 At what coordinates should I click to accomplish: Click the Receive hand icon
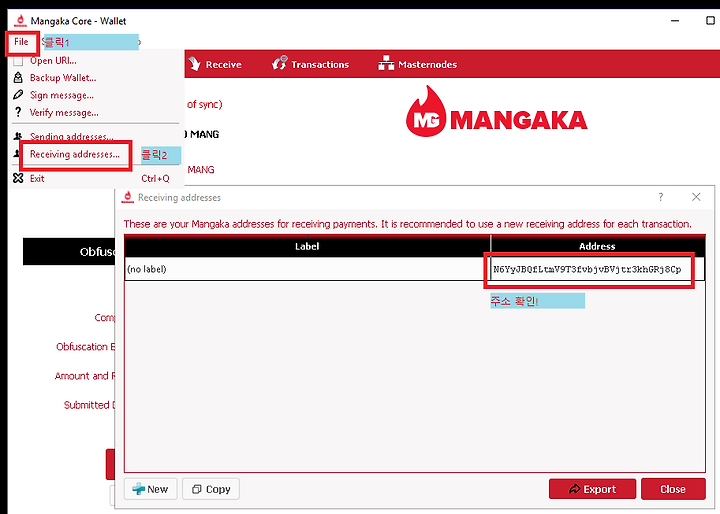195,64
